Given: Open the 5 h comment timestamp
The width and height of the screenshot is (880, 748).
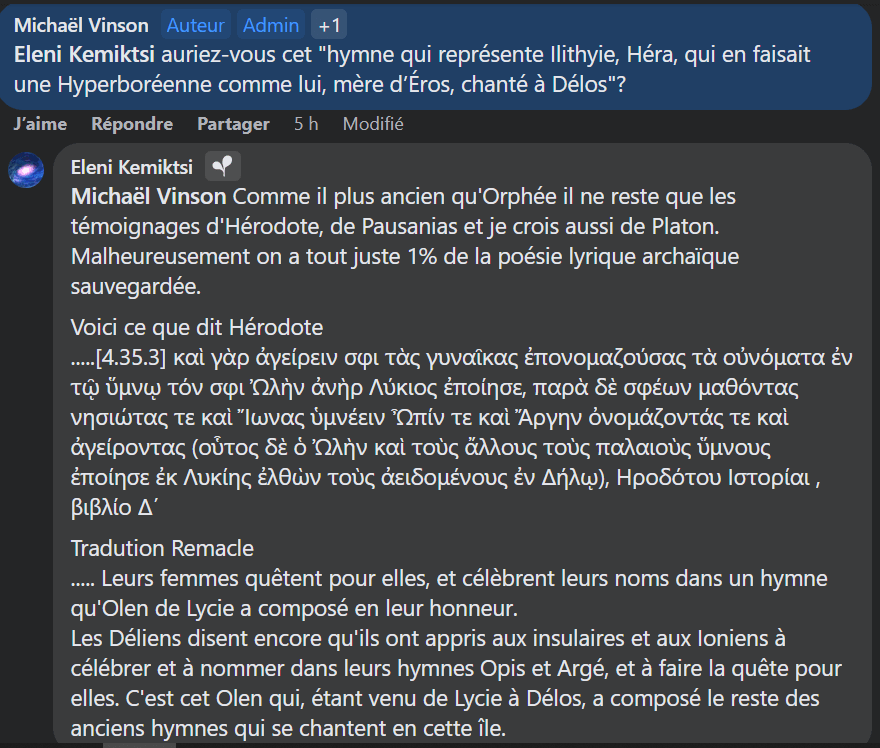Looking at the screenshot, I should pyautogui.click(x=306, y=124).
